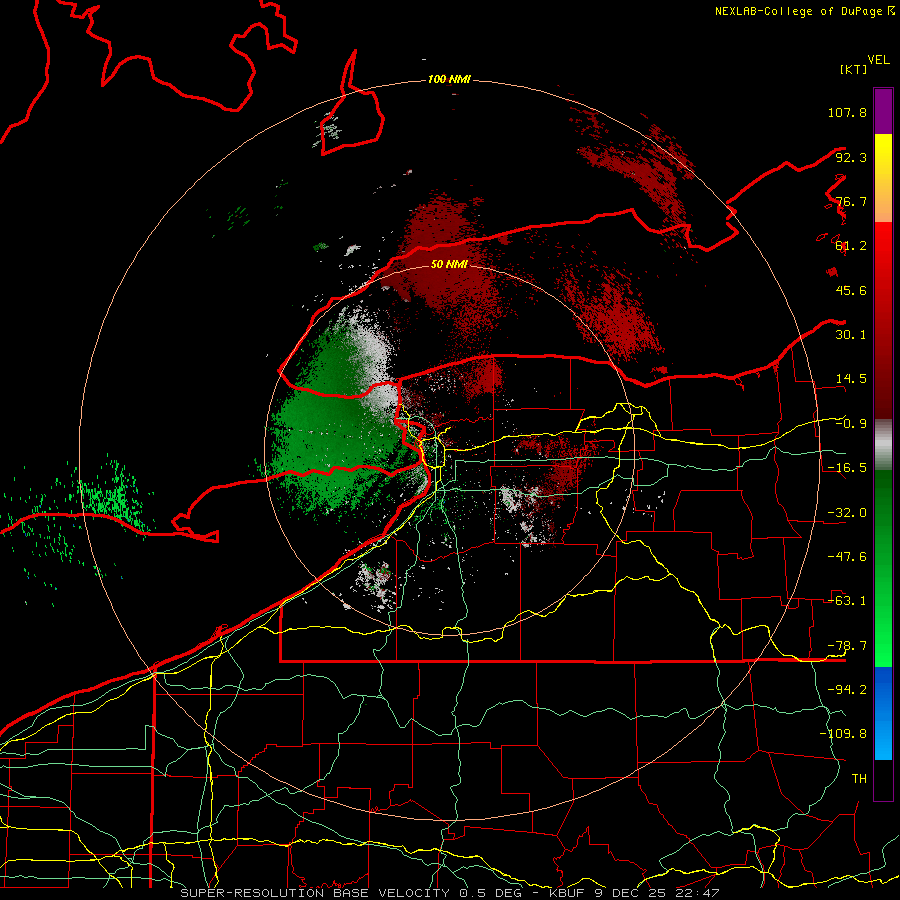Click the -109.8 velocity scale value
This screenshot has width=900, height=900.
843,734
